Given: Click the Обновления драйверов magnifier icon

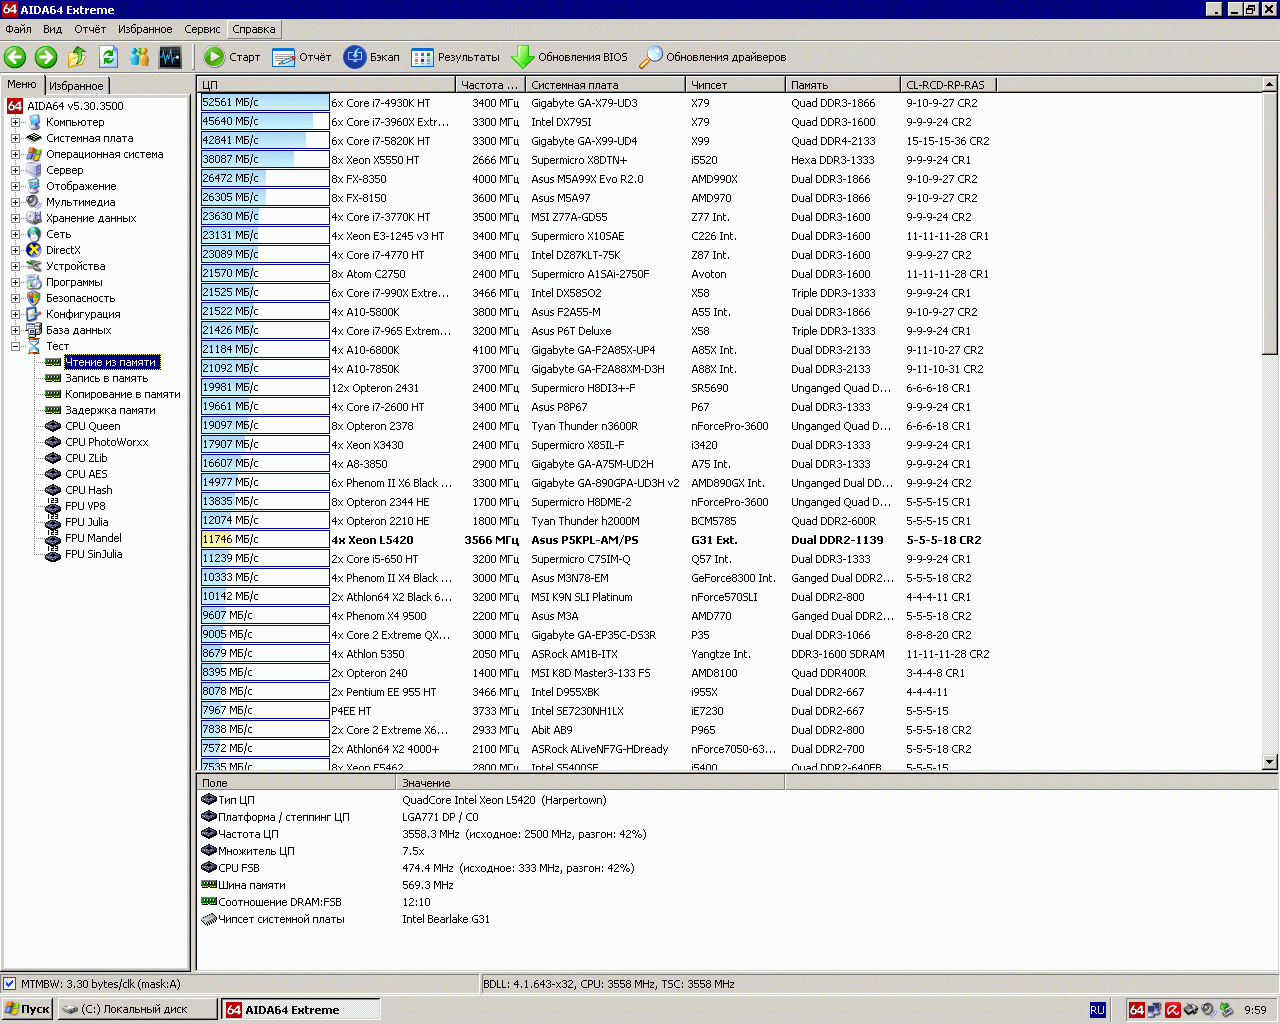Looking at the screenshot, I should (651, 57).
